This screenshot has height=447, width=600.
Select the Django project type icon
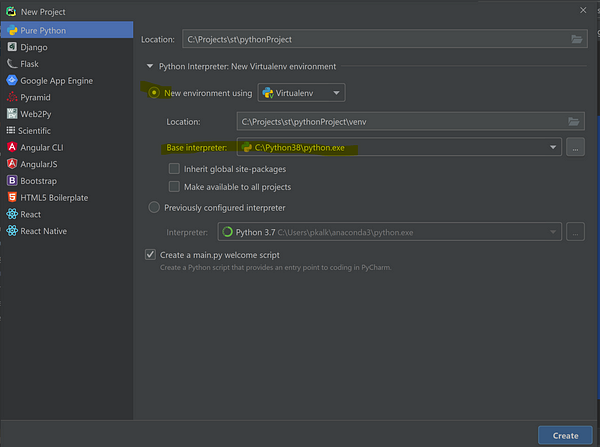click(12, 47)
